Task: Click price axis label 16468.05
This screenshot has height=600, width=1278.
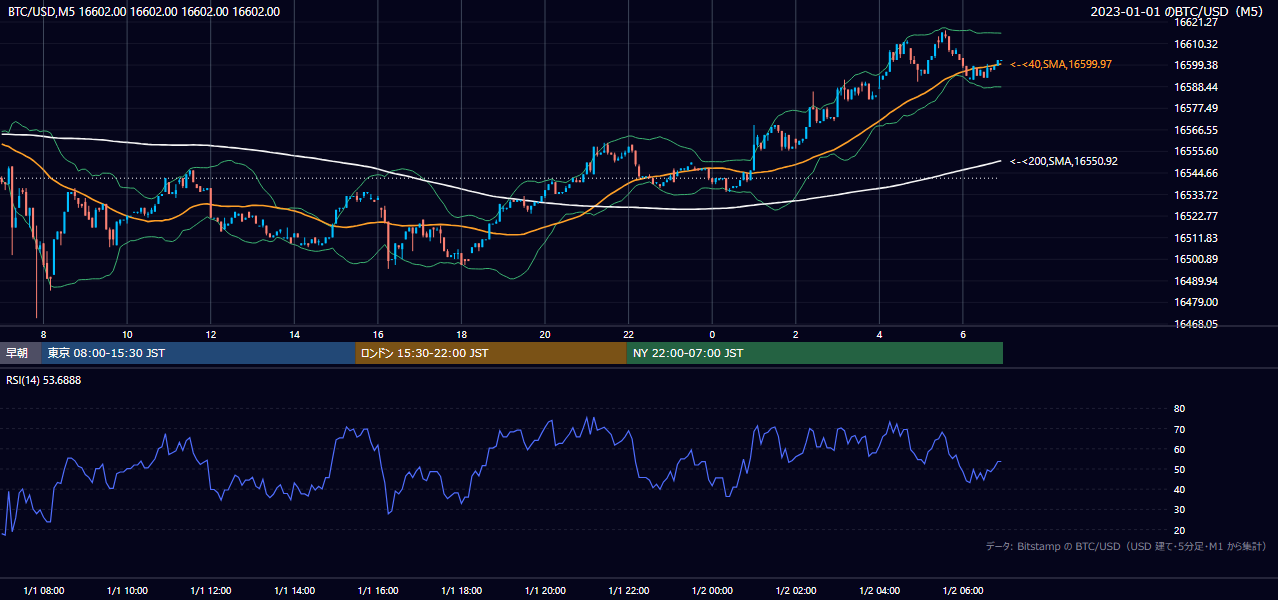Action: pos(1196,324)
